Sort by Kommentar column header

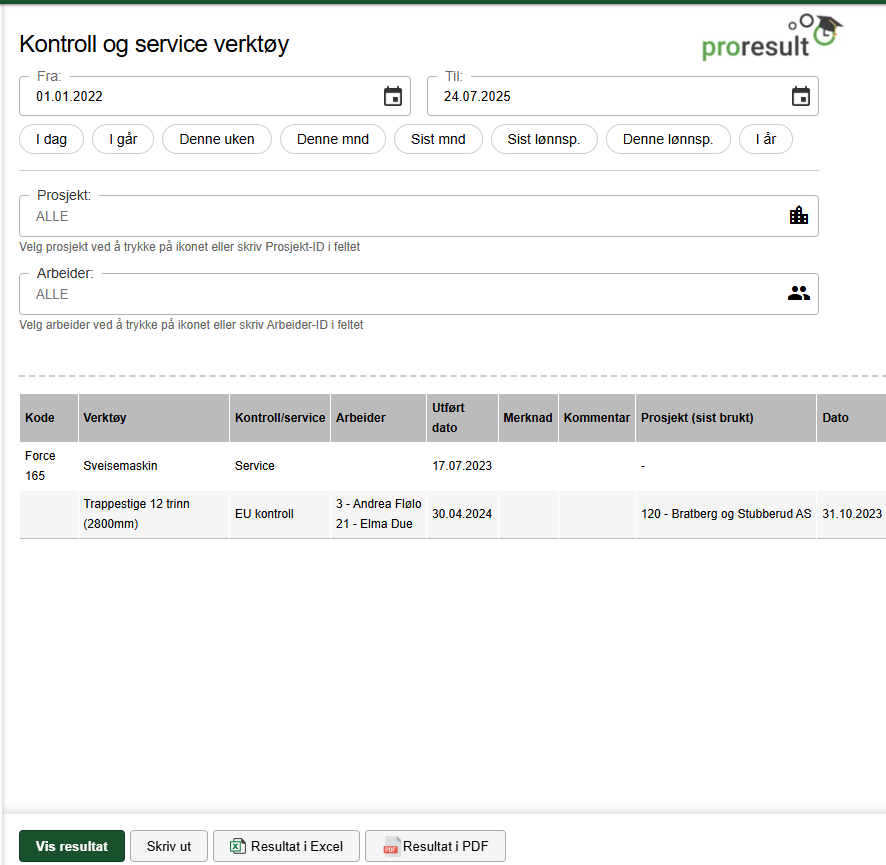point(597,418)
